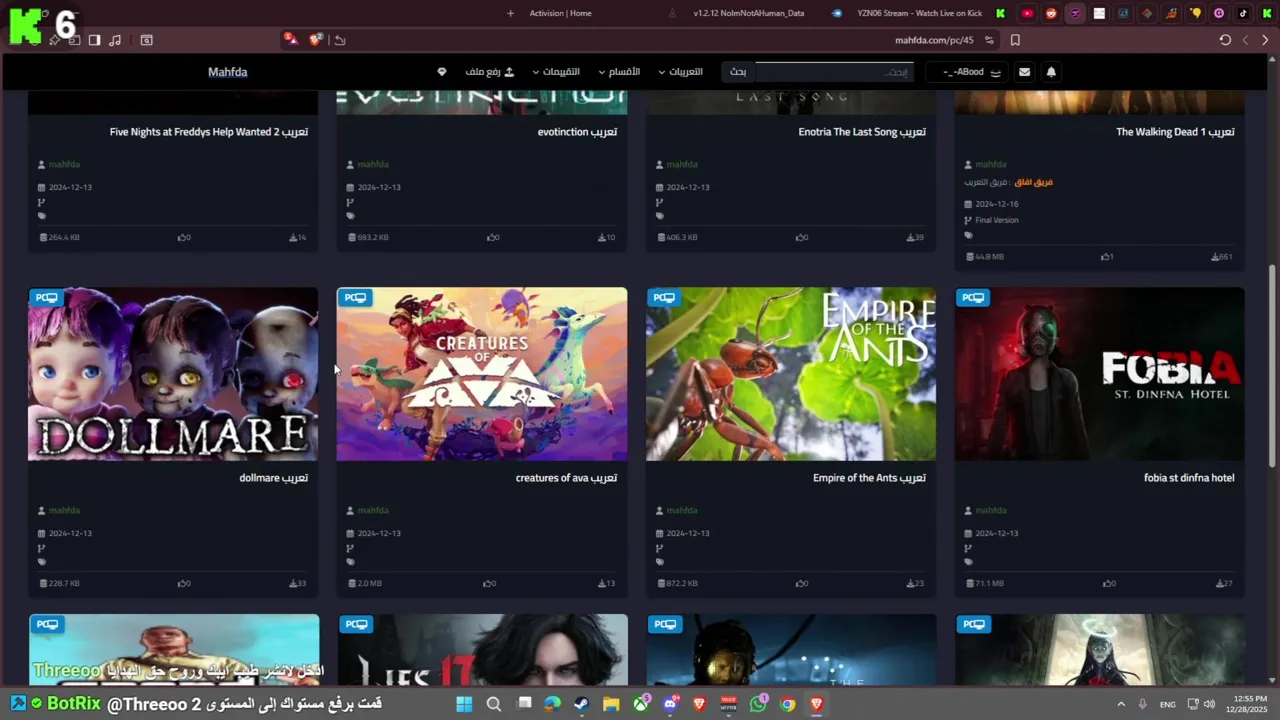Open Xbox app from the taskbar
The width and height of the screenshot is (1280, 720).
pyautogui.click(x=641, y=704)
